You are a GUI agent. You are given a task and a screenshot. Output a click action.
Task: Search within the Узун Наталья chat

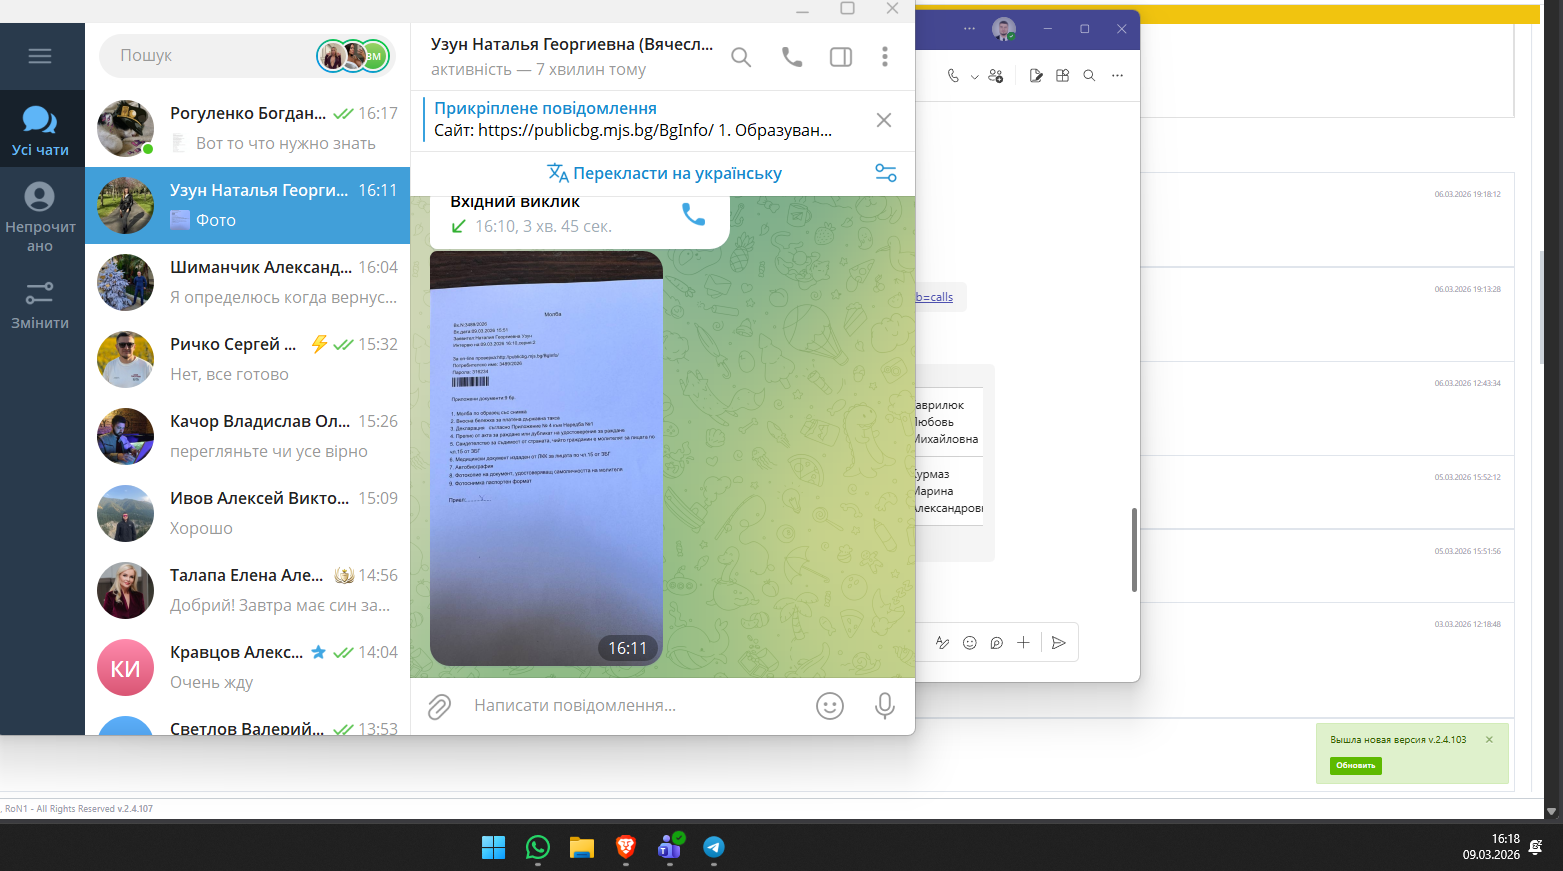741,57
